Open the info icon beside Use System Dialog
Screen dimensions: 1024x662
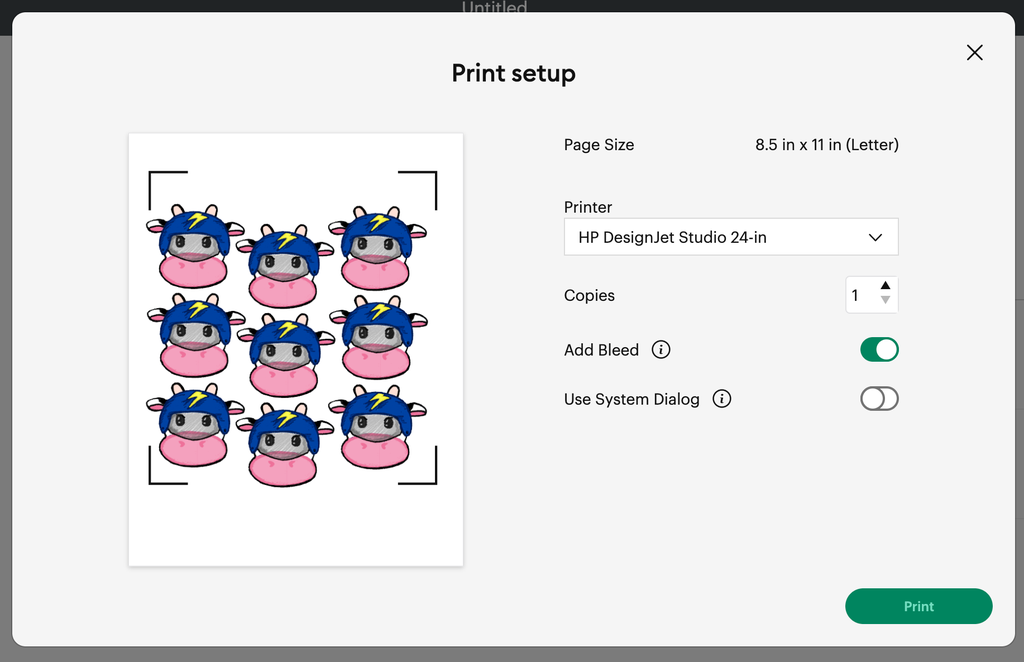point(722,399)
